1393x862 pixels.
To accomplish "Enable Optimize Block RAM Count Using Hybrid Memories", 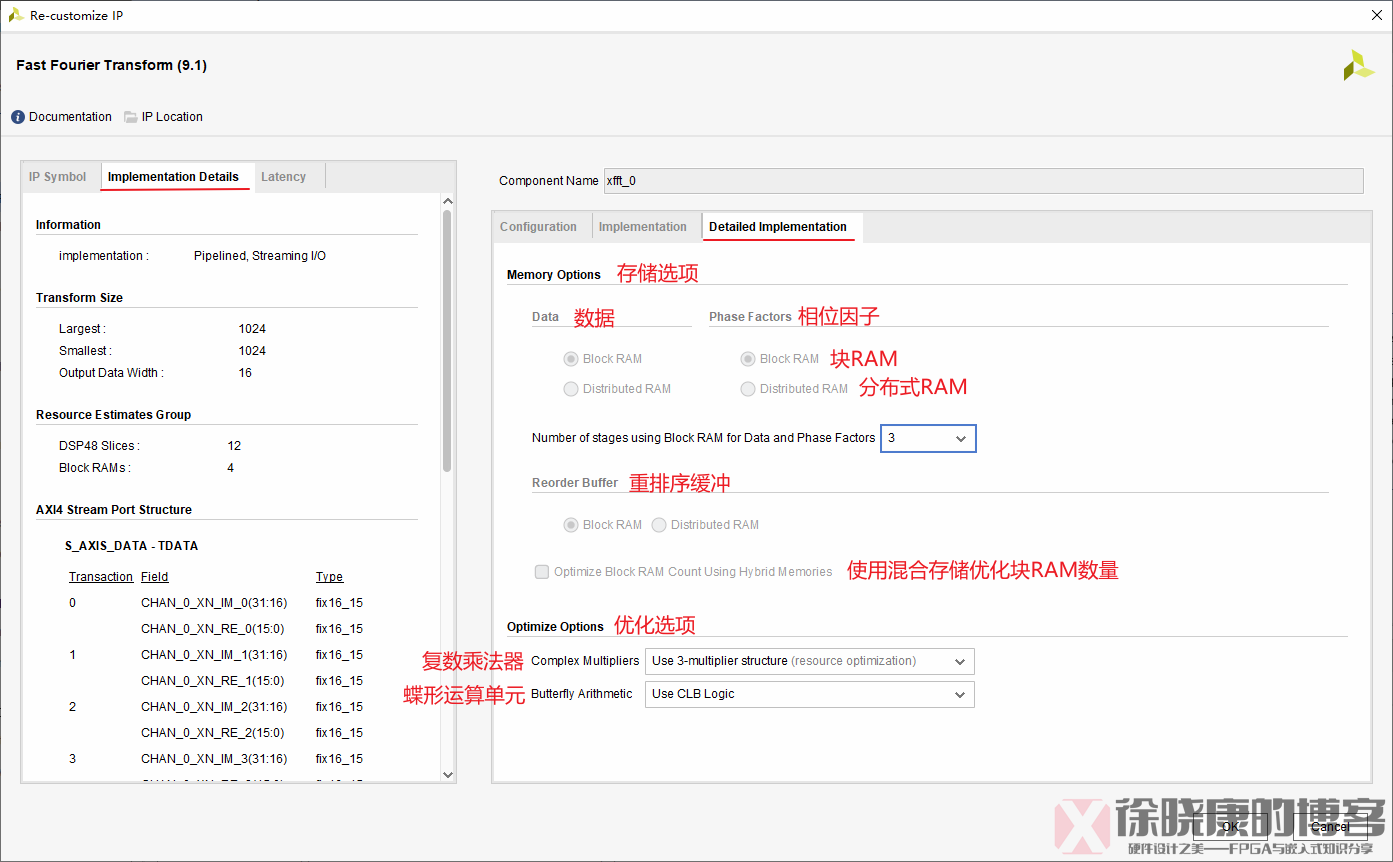I will tap(541, 571).
